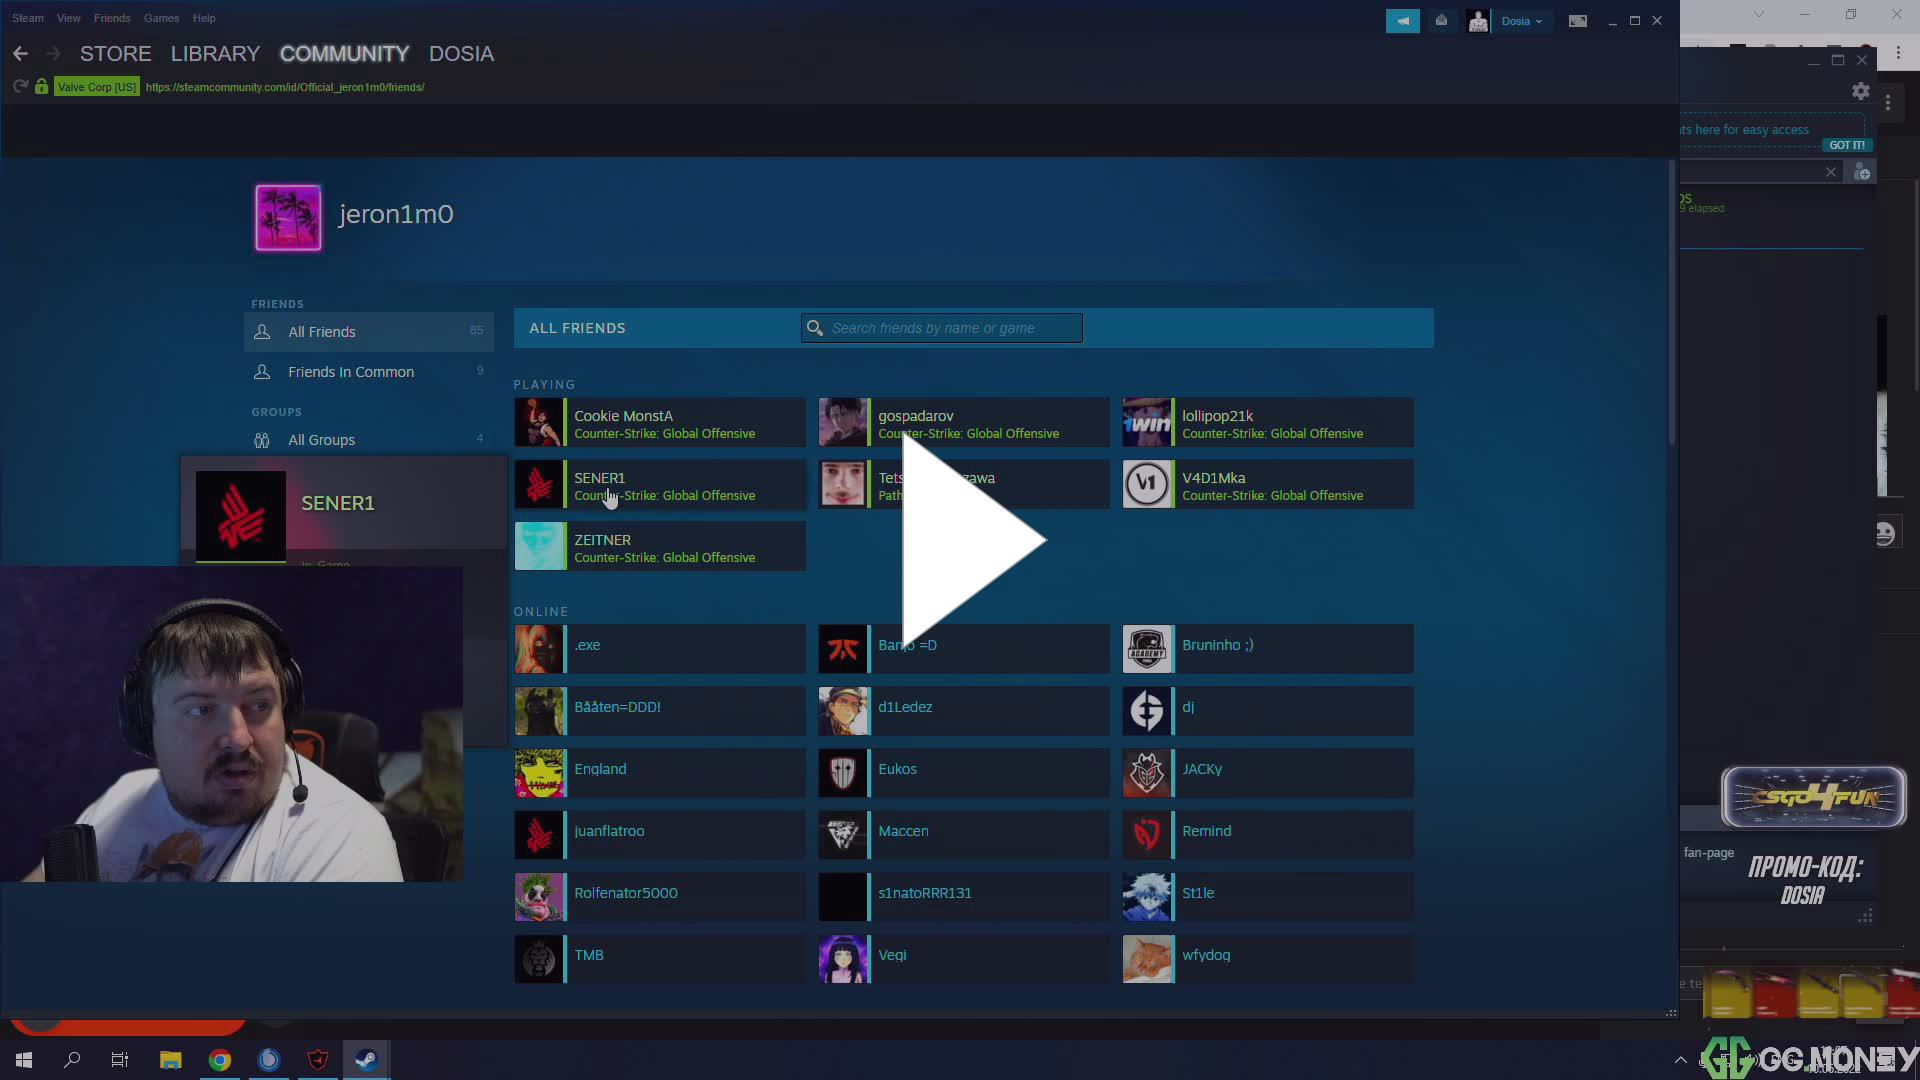Click the groups icon beside All Groups
Screen dimensions: 1920x1080
point(261,440)
